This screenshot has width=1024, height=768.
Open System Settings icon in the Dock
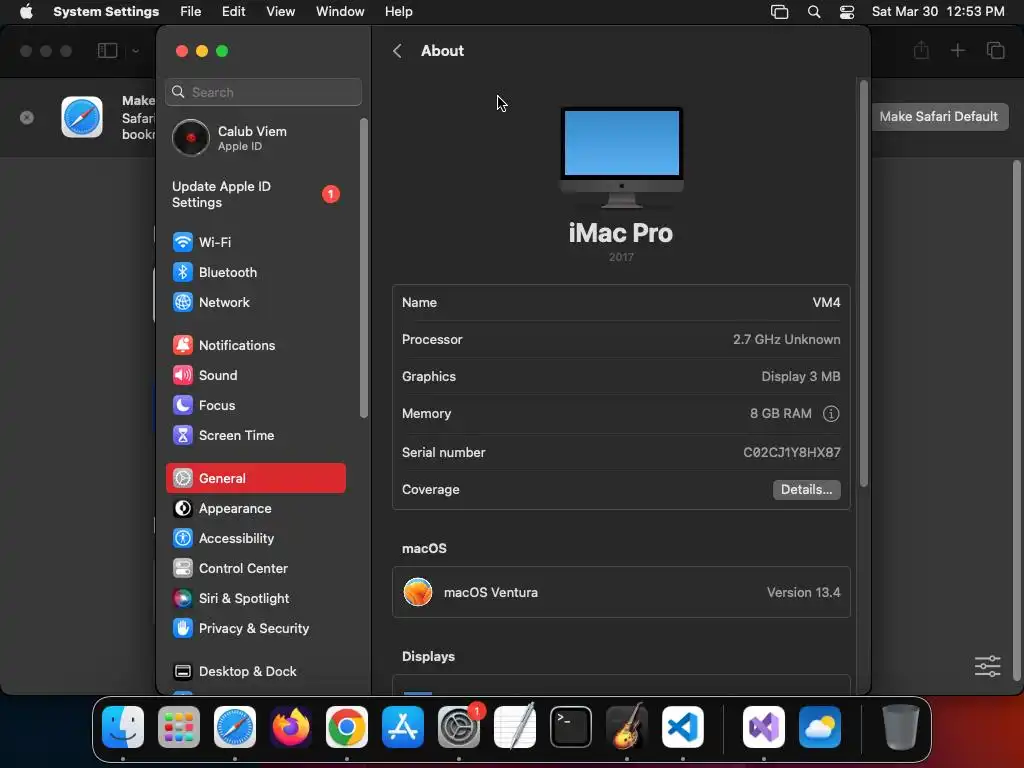pyautogui.click(x=459, y=727)
